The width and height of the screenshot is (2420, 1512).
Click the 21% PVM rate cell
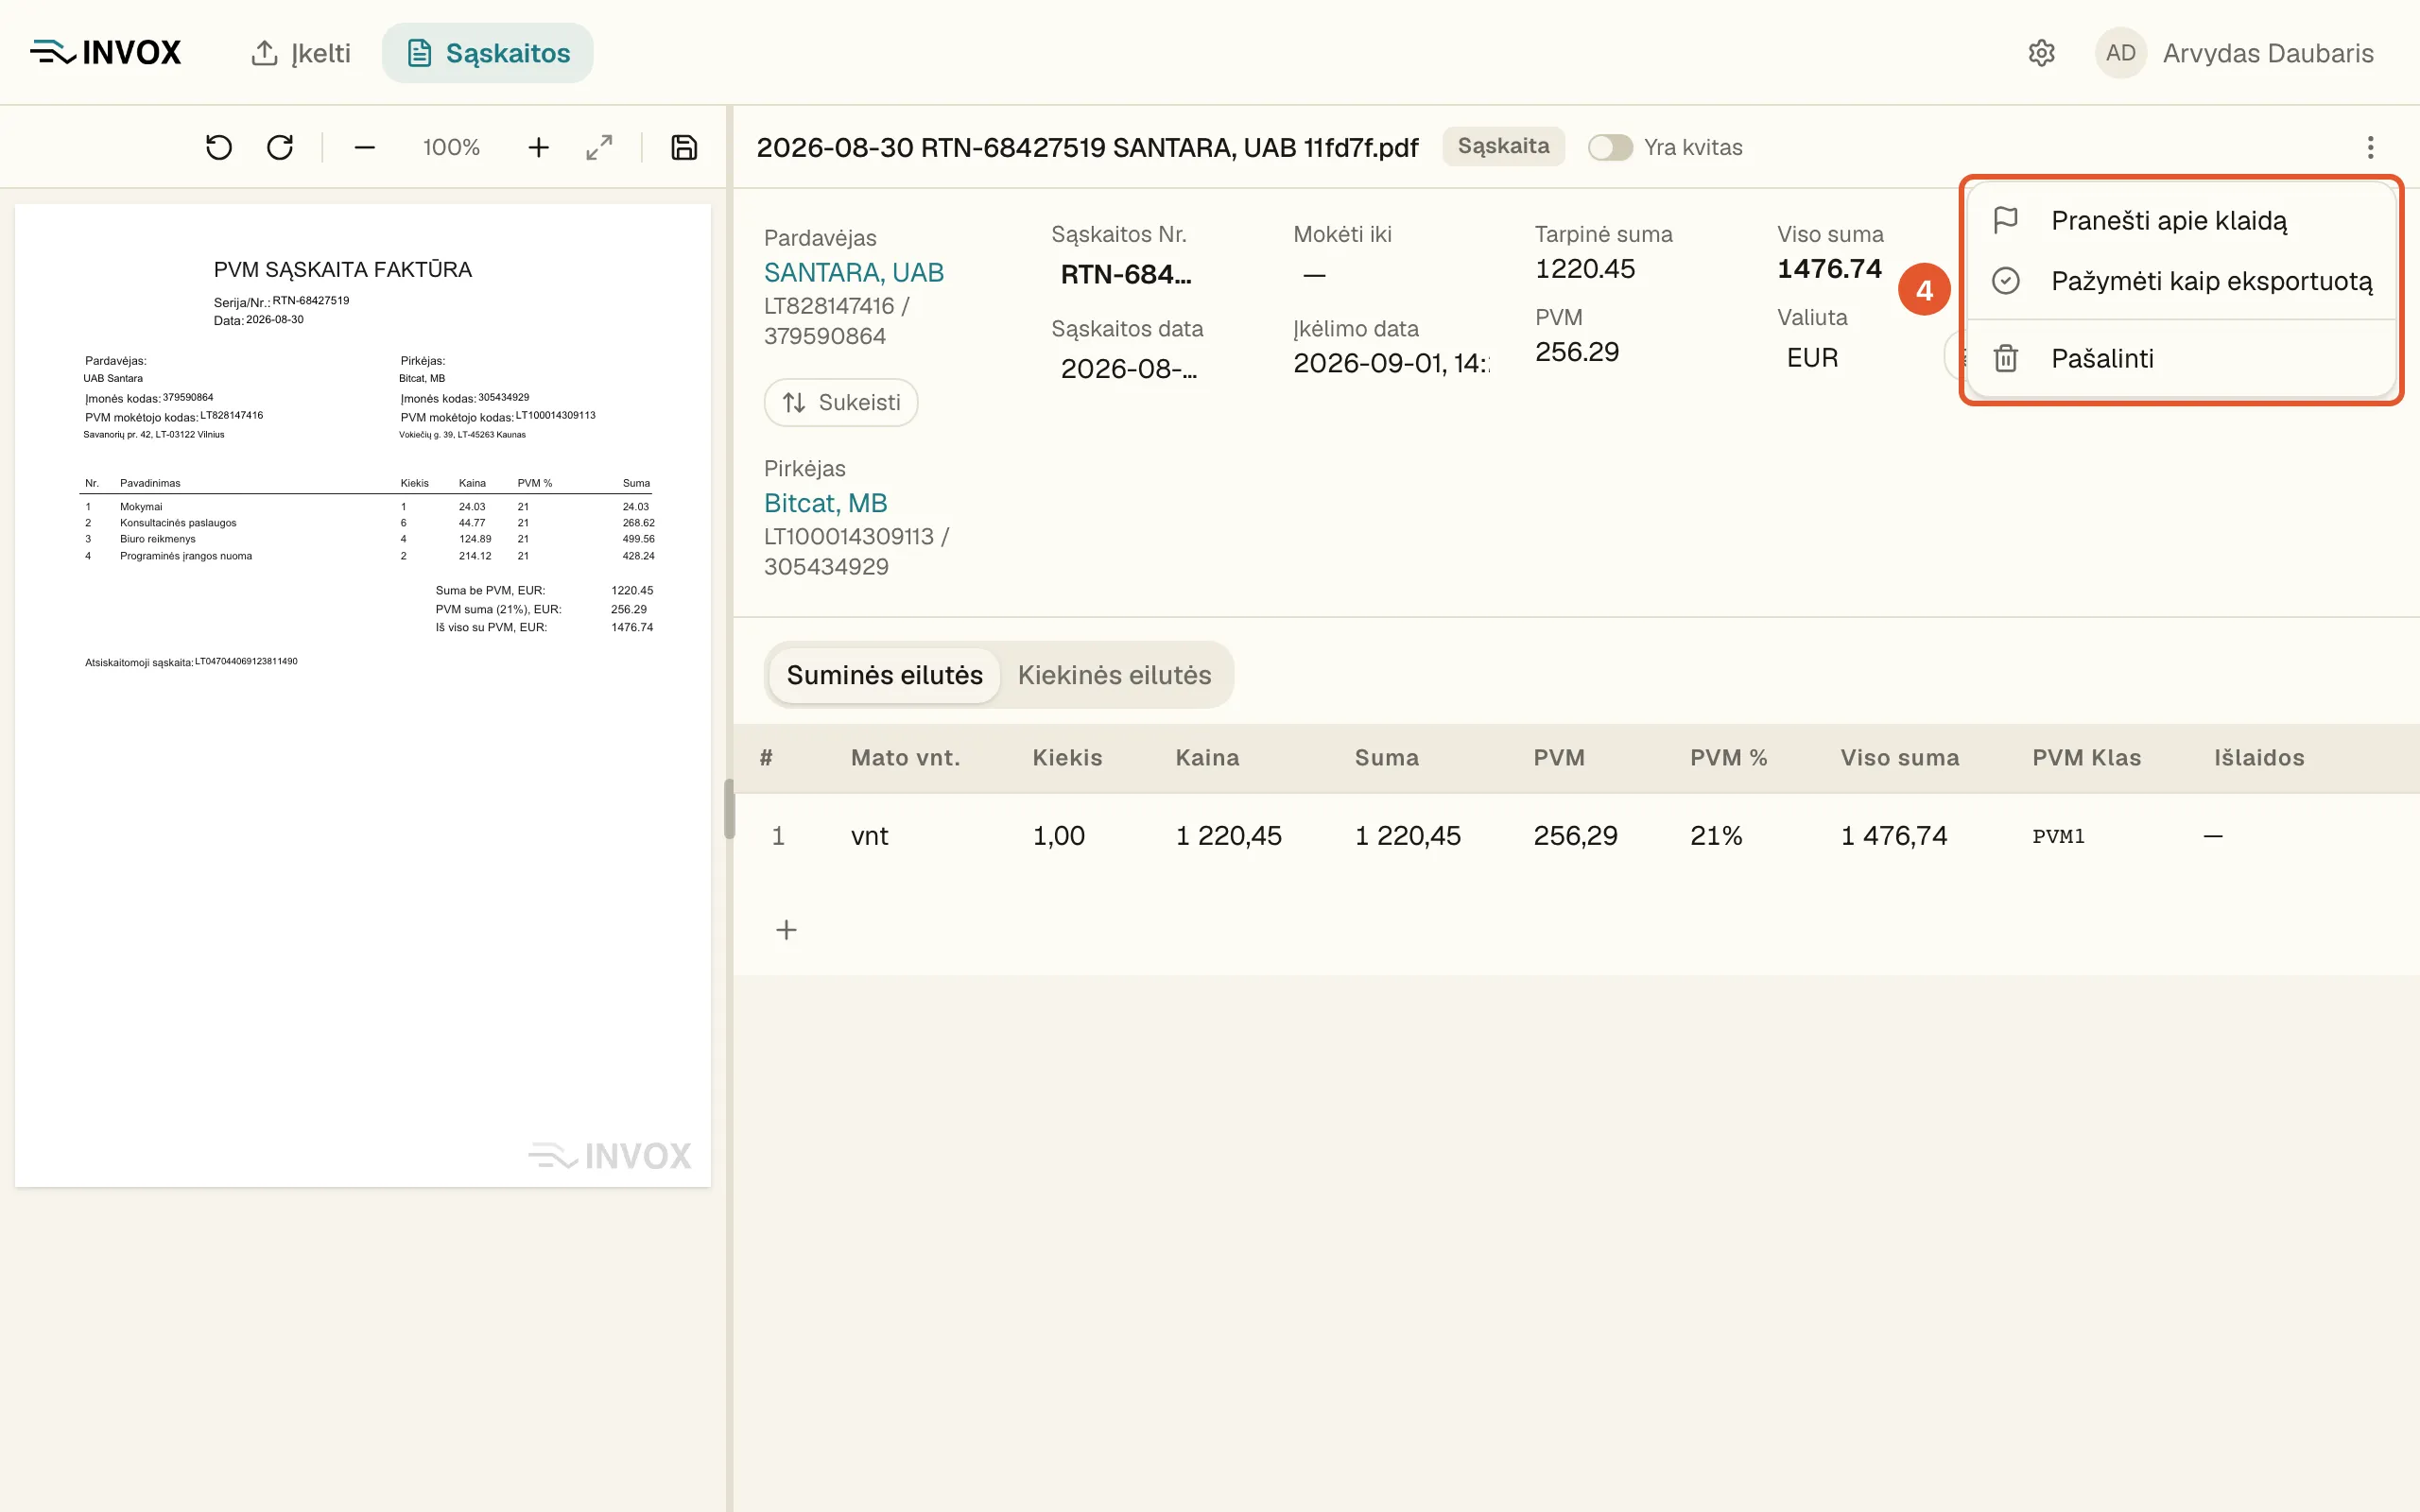1716,836
